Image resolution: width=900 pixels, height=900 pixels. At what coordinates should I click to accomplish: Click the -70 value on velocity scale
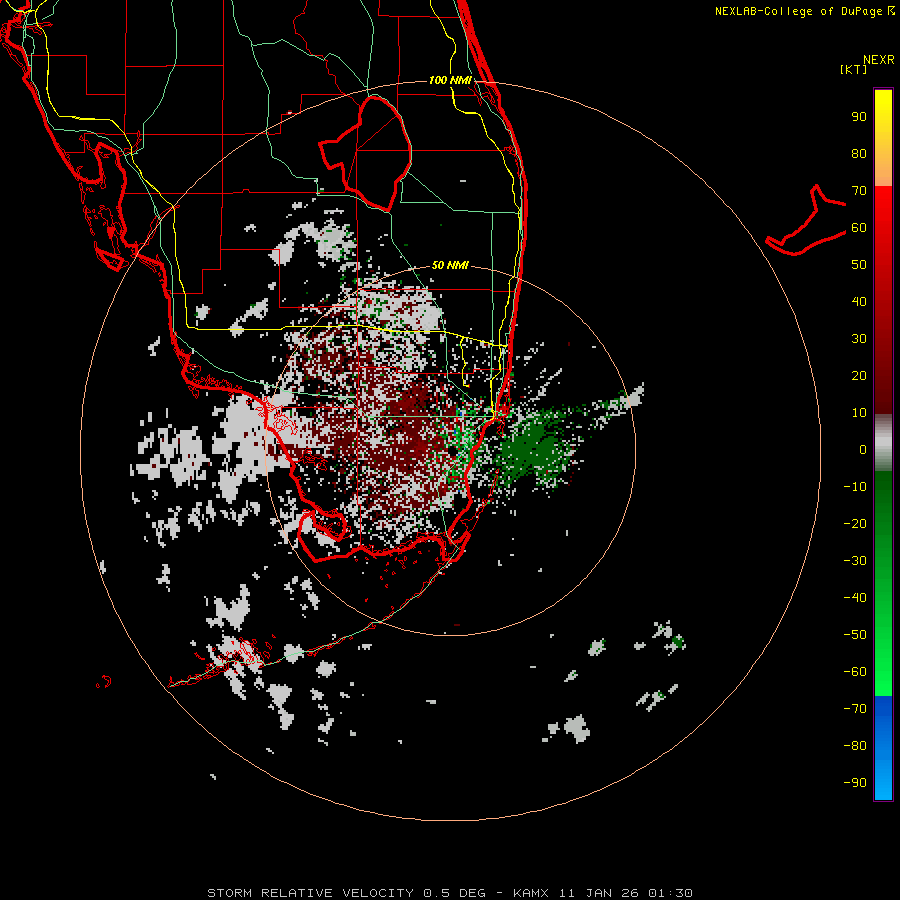coord(855,709)
